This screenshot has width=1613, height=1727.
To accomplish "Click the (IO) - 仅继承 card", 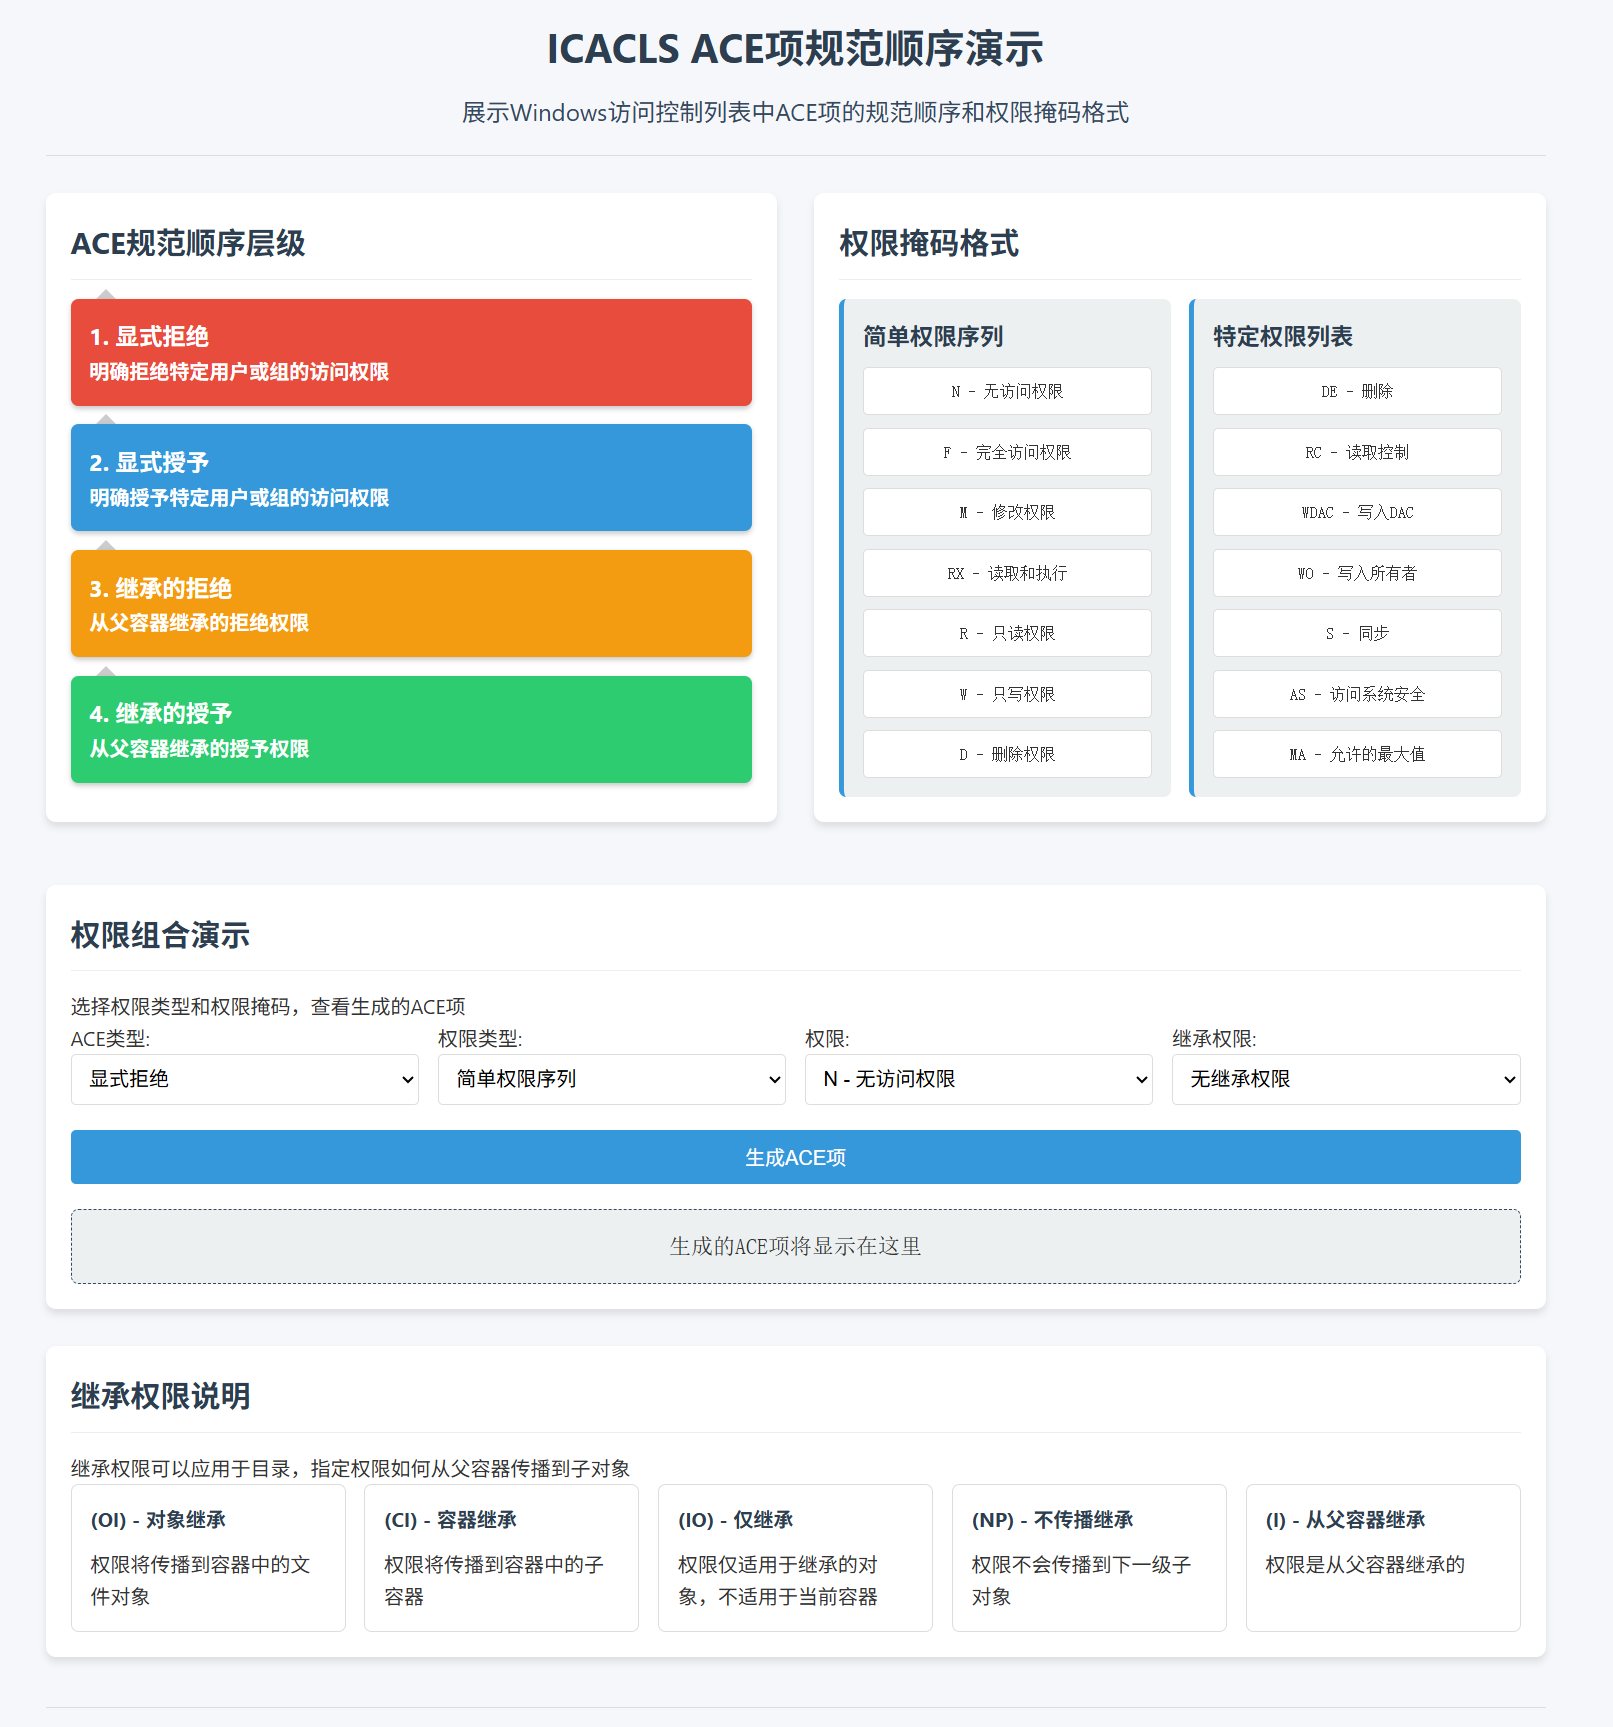I will tap(795, 1558).
